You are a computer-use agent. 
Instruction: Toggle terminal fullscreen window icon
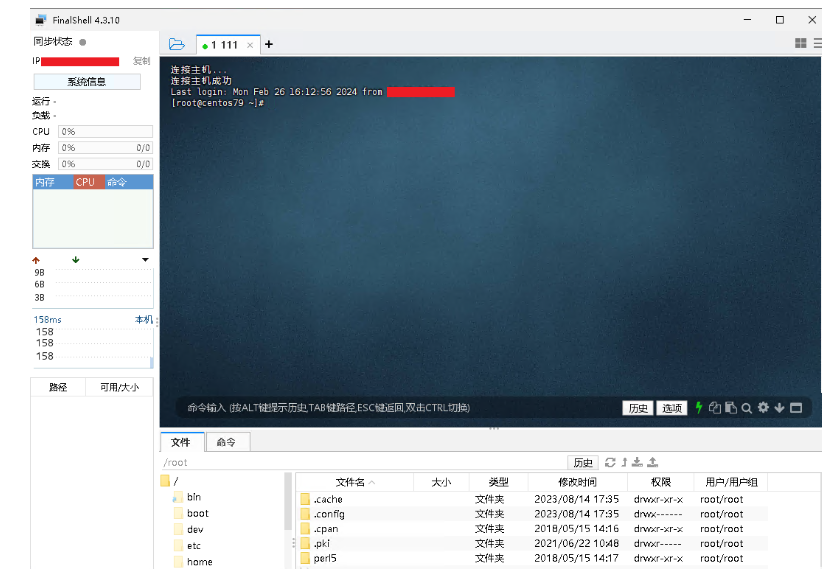coord(796,408)
